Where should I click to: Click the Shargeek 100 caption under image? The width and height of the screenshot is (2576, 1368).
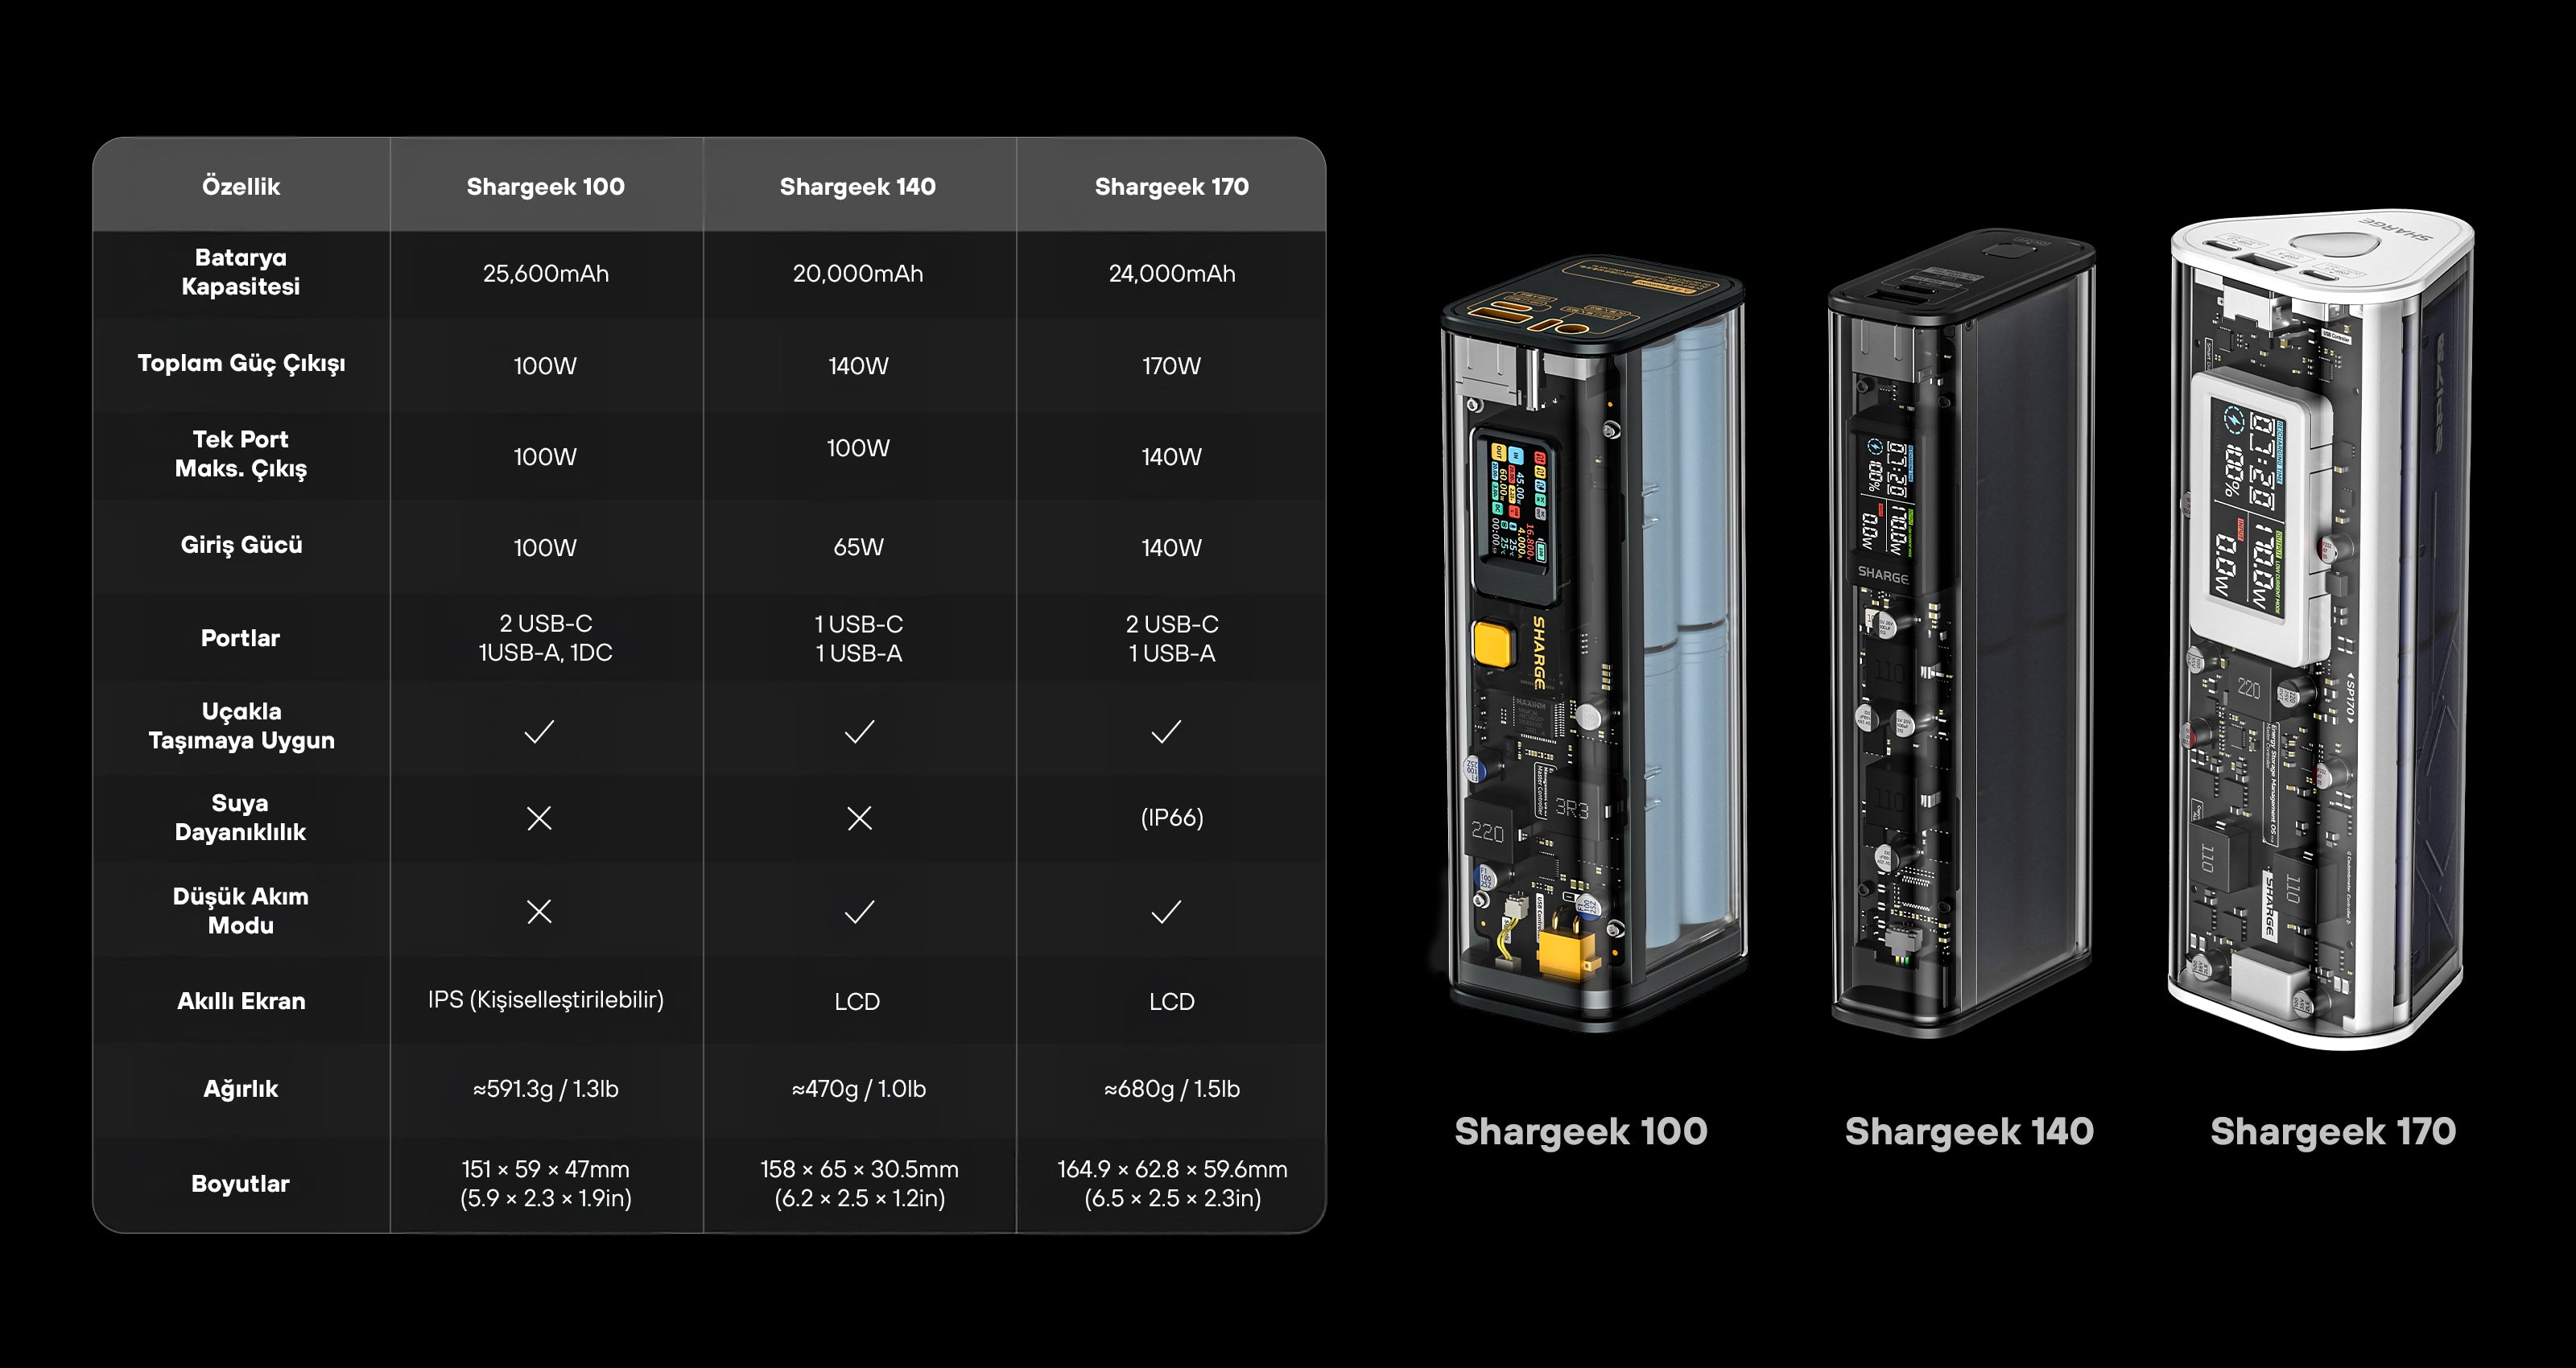[x=1580, y=1131]
